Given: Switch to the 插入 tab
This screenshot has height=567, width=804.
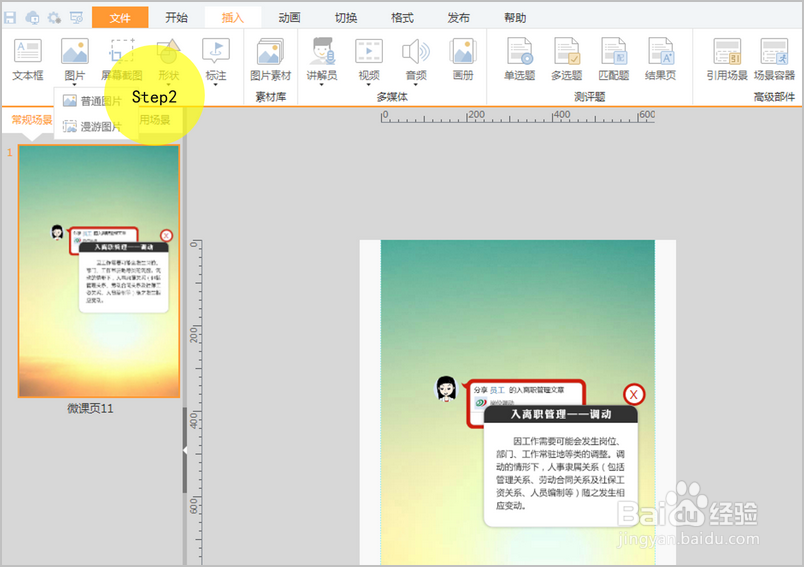Looking at the screenshot, I should coord(233,18).
